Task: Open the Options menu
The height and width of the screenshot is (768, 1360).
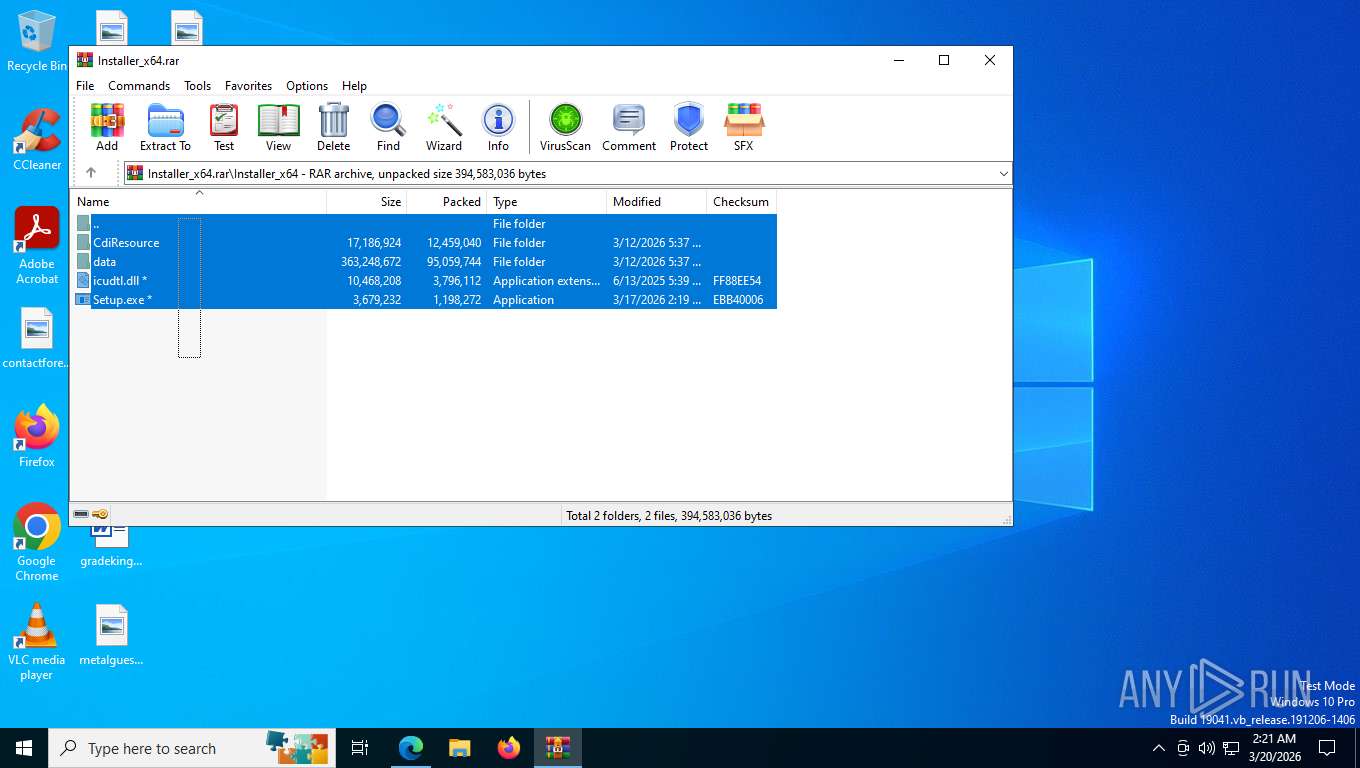Action: pyautogui.click(x=307, y=86)
